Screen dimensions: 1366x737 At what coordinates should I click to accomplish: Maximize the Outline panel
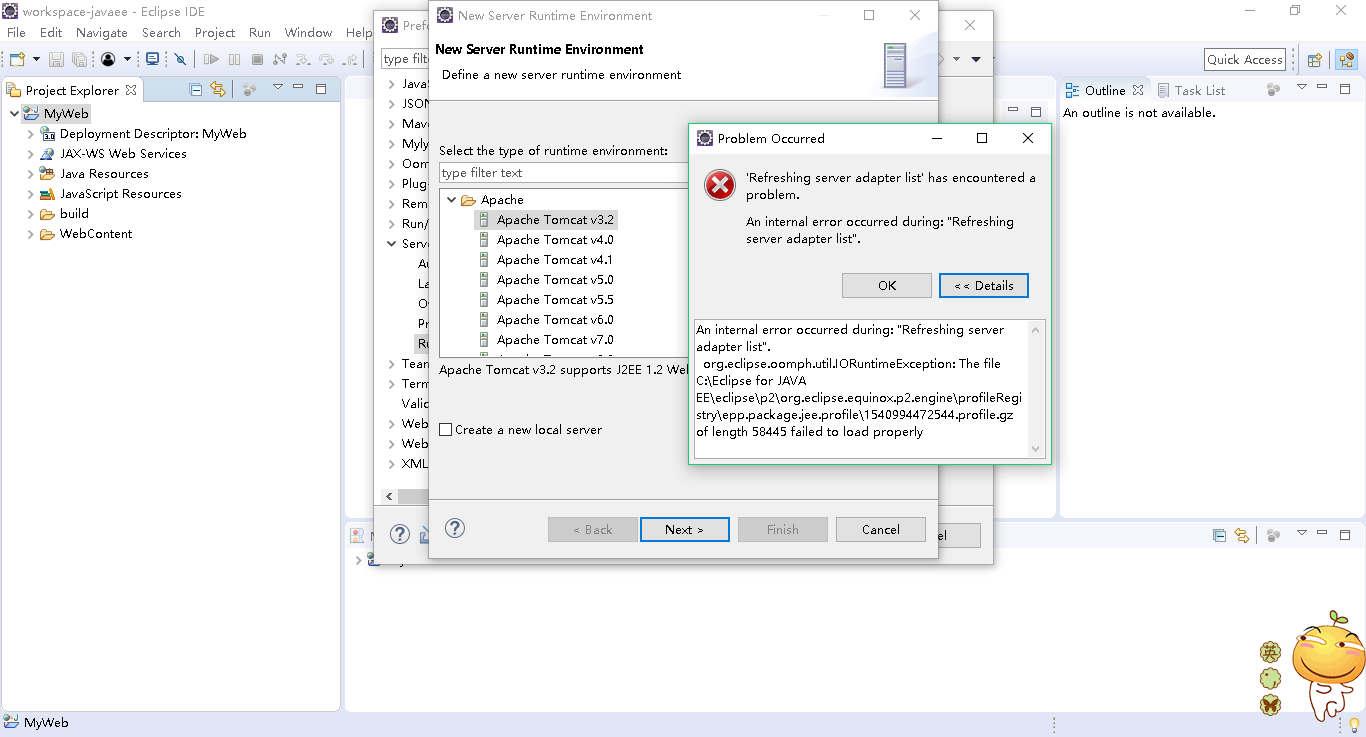click(x=1345, y=88)
